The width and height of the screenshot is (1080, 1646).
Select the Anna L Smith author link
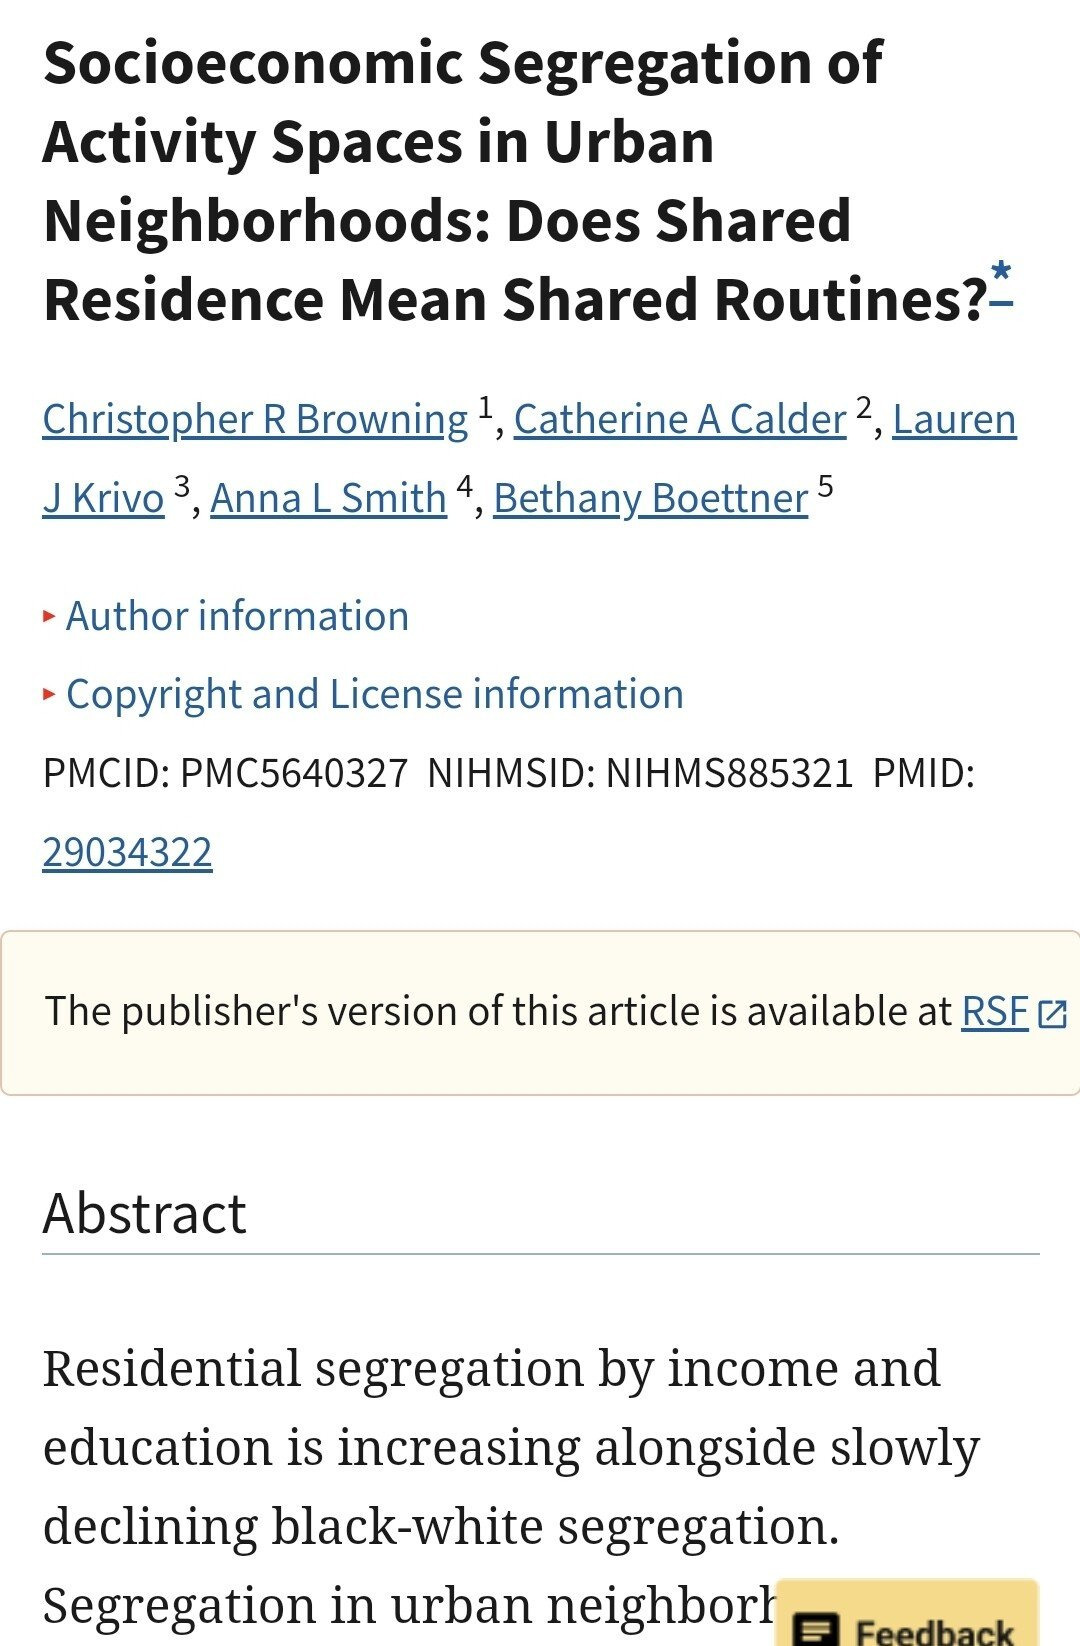pyautogui.click(x=328, y=499)
